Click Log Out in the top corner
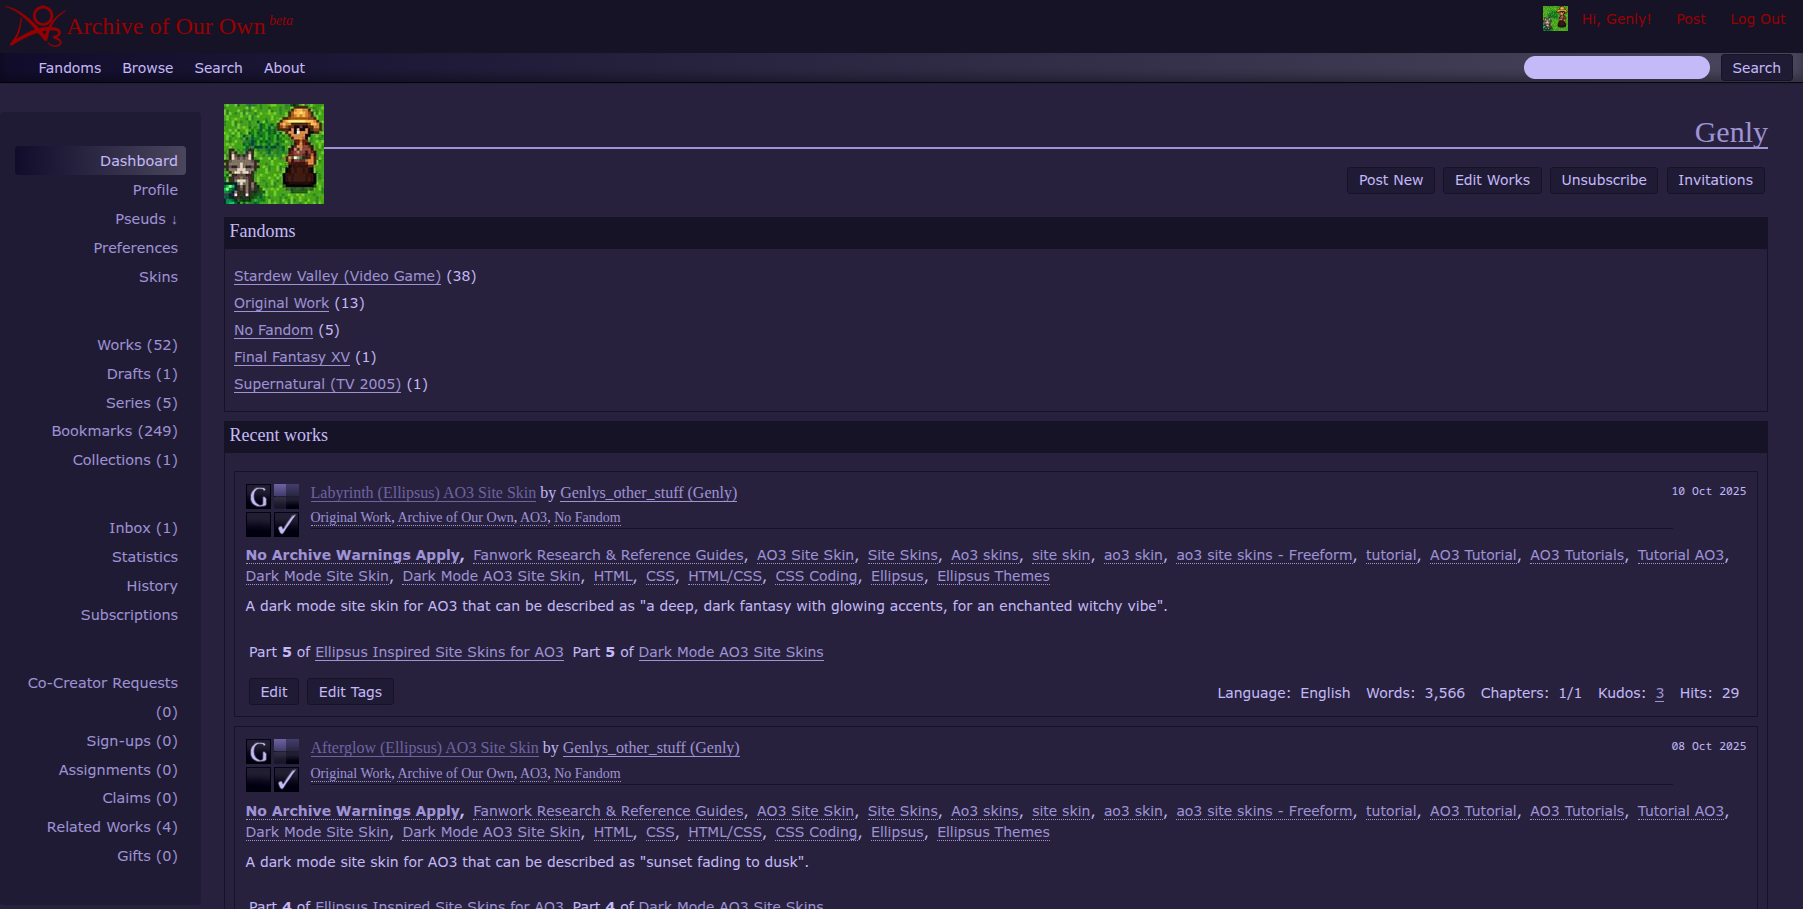Screen dimensions: 1803x909 [1757, 19]
